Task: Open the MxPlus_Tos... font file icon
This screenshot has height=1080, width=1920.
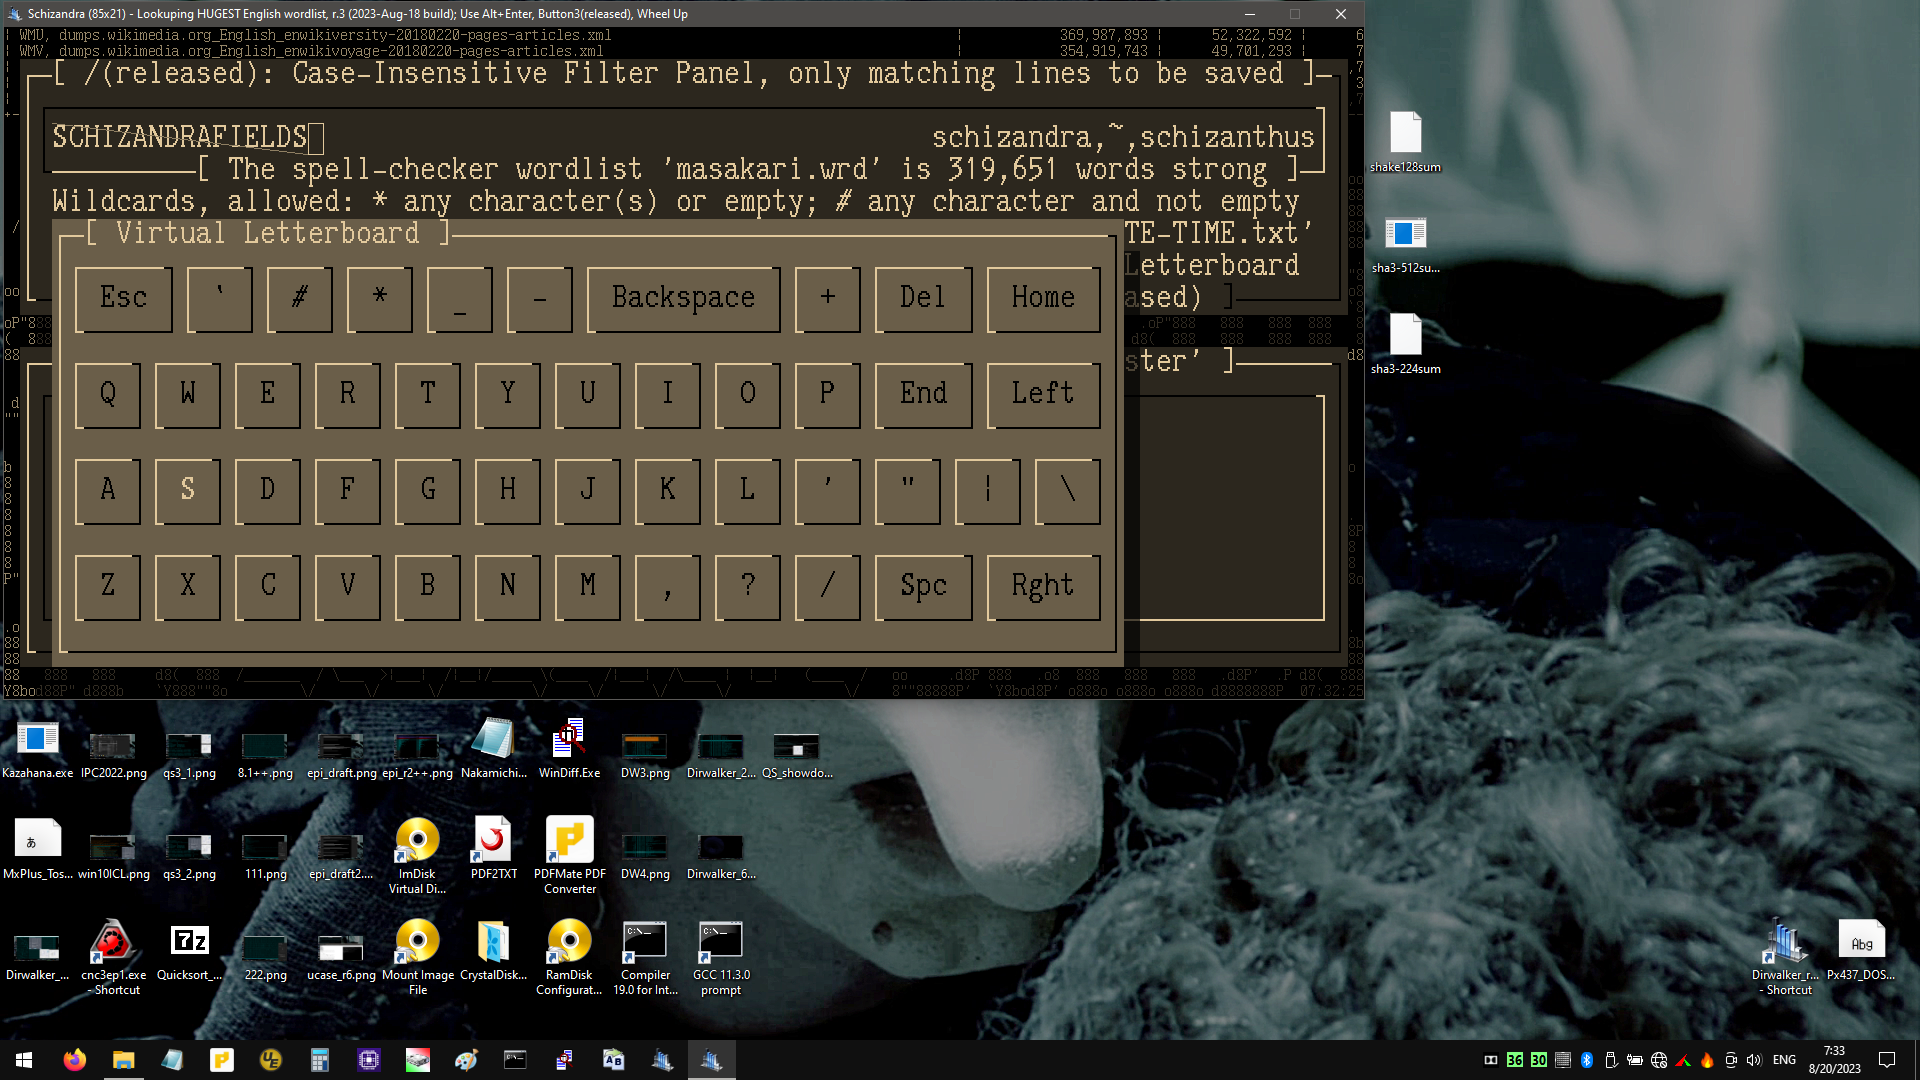Action: pyautogui.click(x=38, y=850)
